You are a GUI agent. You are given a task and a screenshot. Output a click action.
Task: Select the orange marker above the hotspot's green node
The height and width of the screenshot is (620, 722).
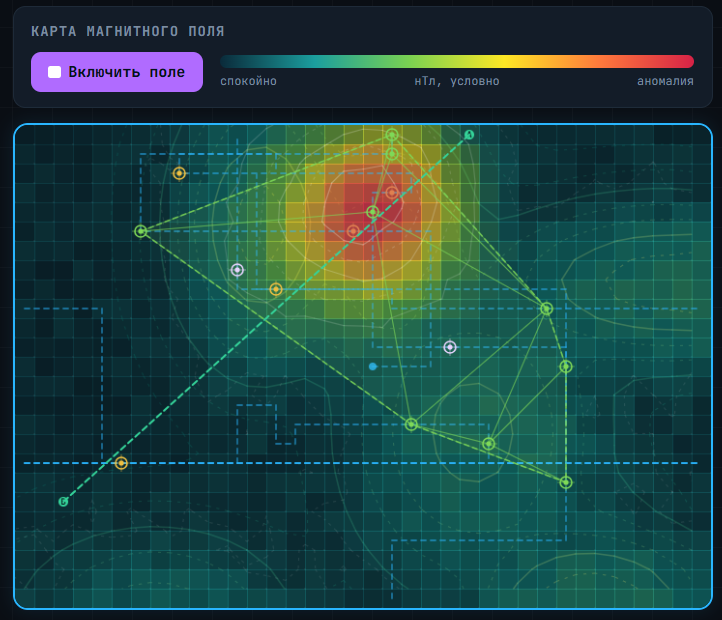(x=392, y=193)
